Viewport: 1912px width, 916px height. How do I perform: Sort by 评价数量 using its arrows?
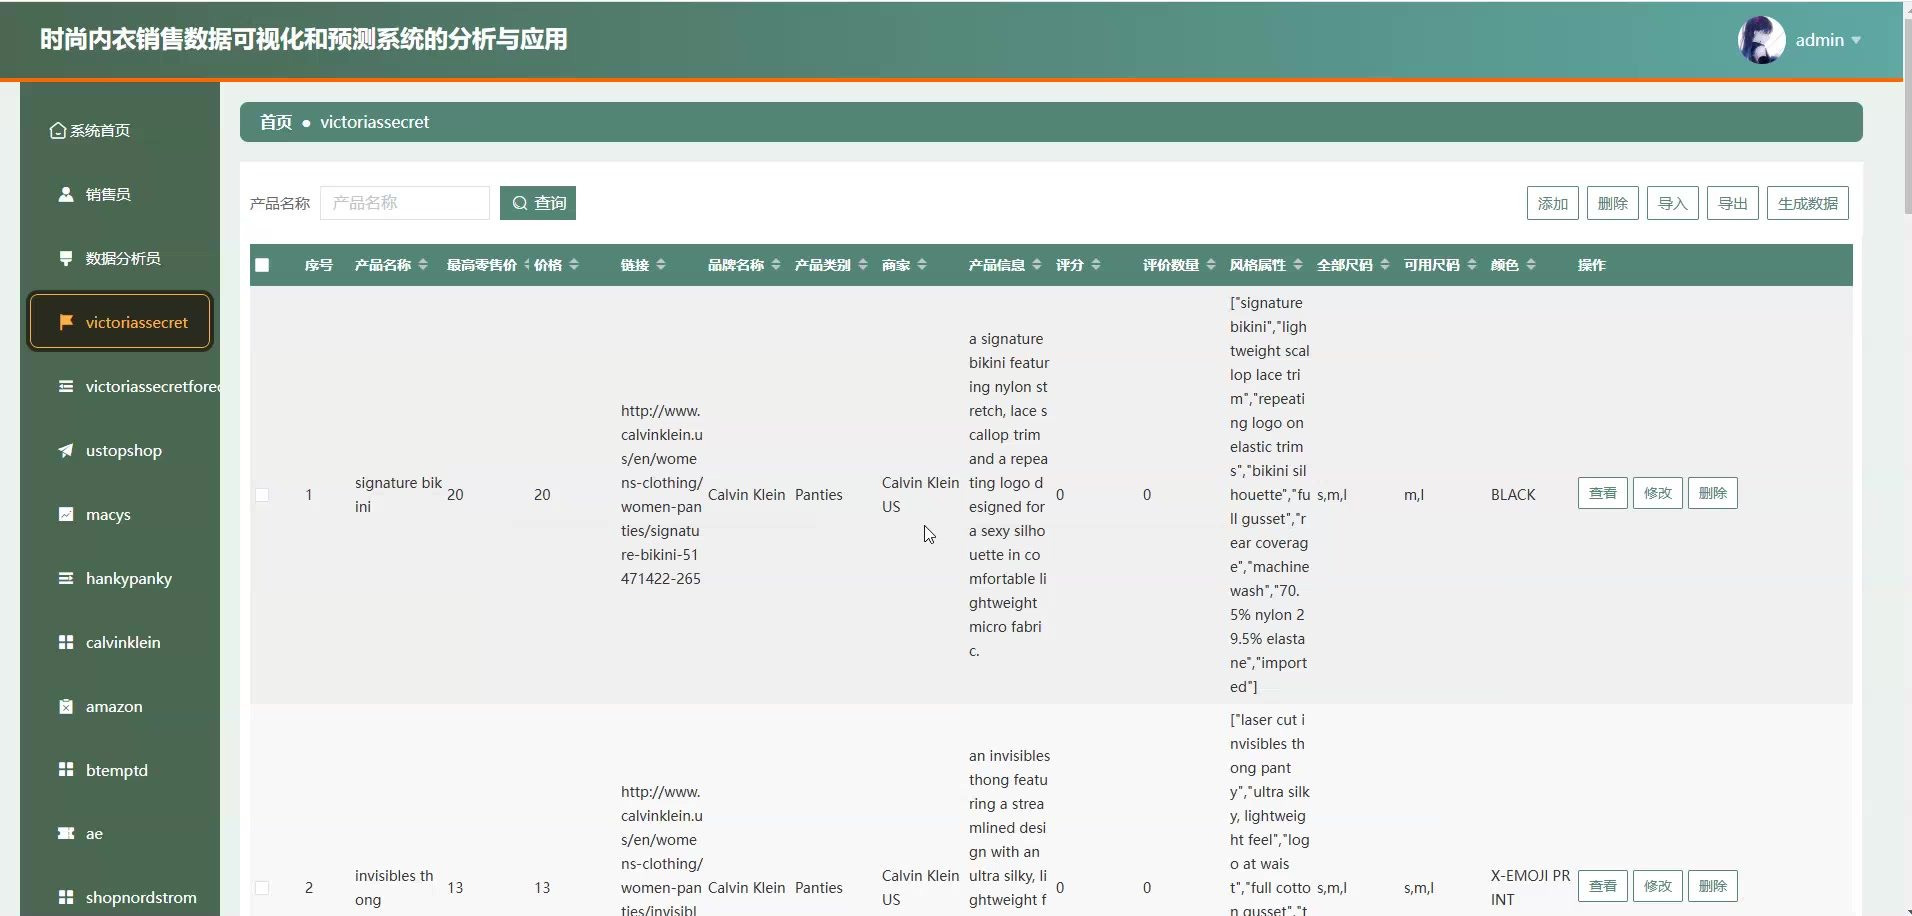1211,265
